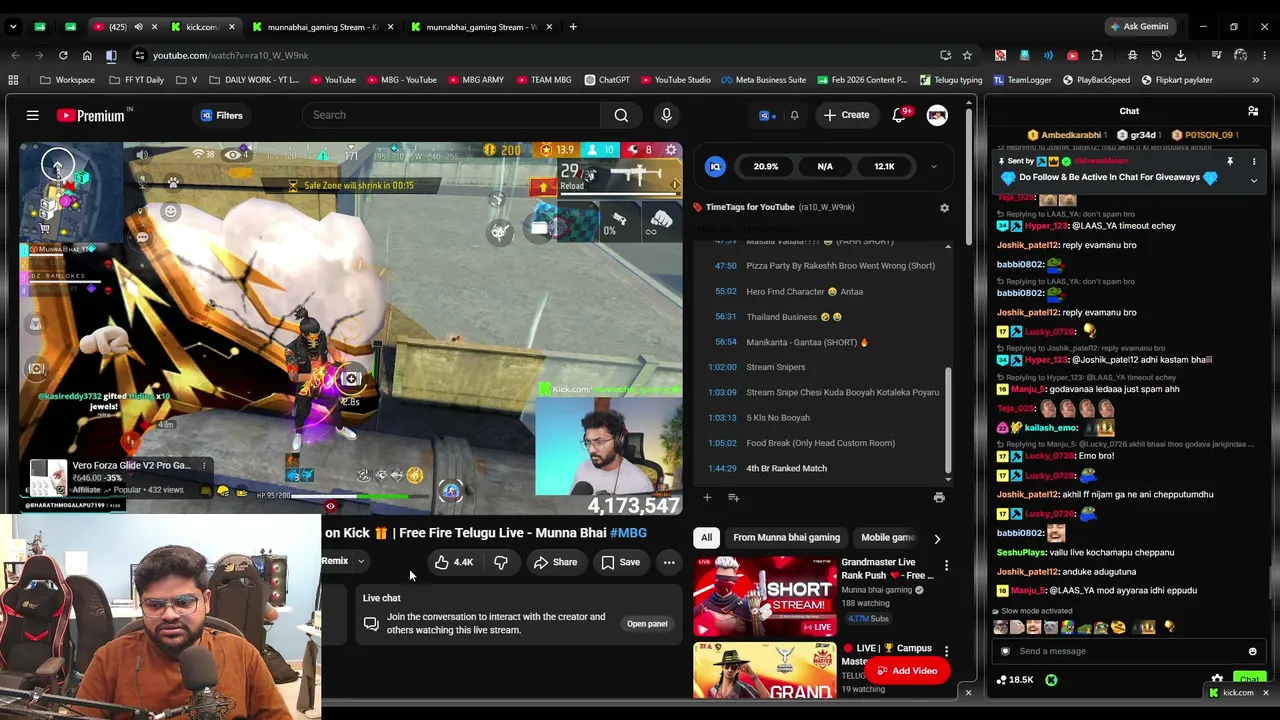Toggle the vidIQ Filters button
Screen dimensions: 1280x720
222,115
